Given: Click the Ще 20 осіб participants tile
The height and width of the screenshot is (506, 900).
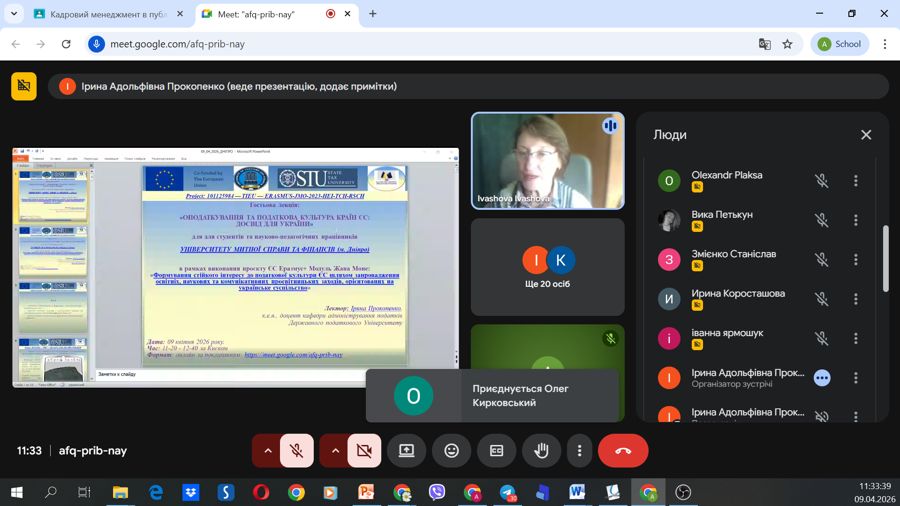Looking at the screenshot, I should pos(547,267).
